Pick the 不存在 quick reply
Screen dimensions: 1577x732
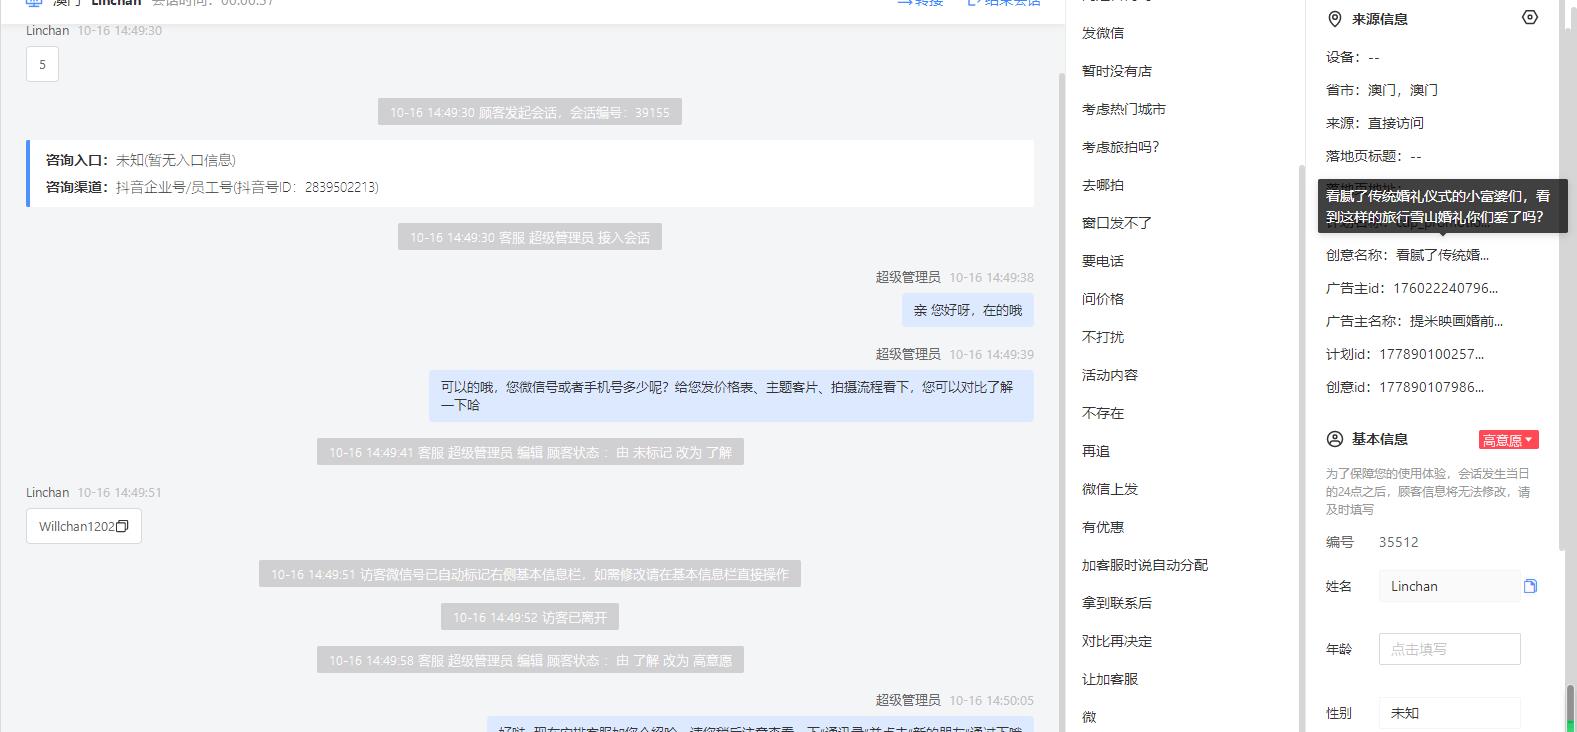pos(1103,413)
